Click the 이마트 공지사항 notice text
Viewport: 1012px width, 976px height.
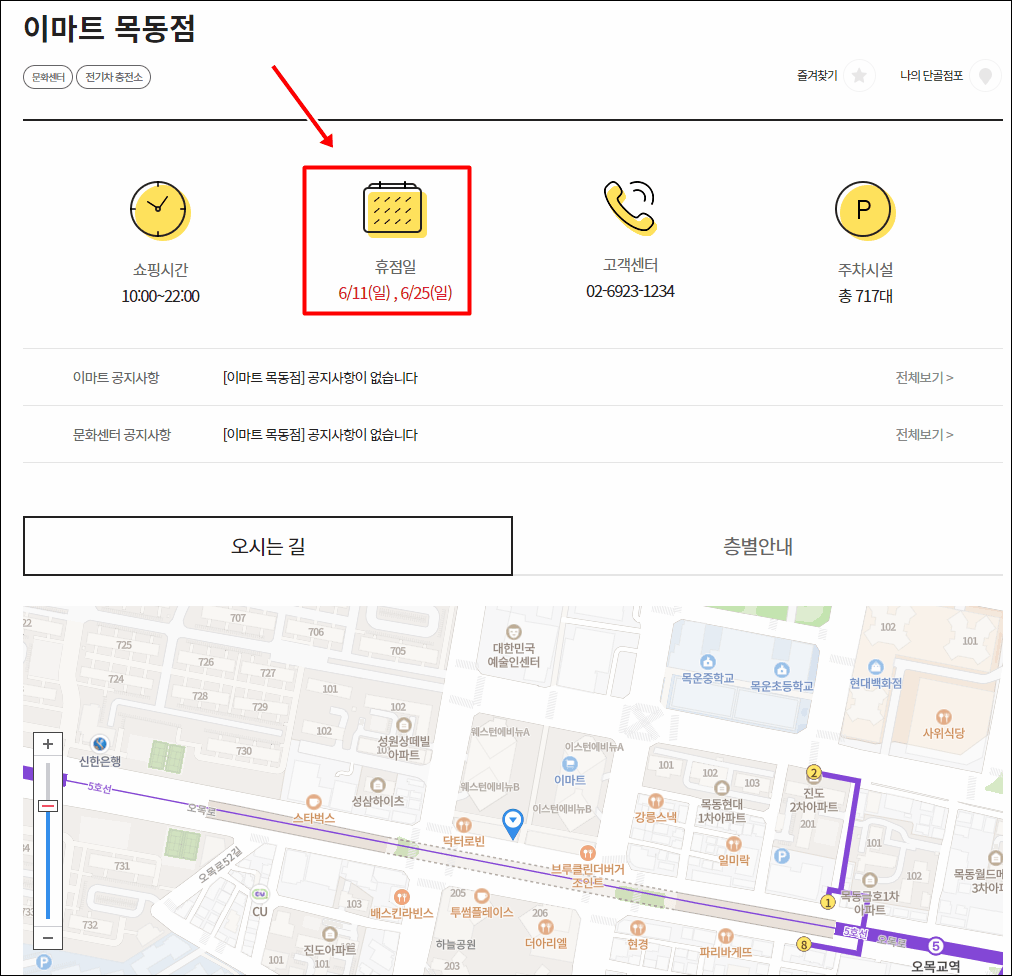click(320, 378)
